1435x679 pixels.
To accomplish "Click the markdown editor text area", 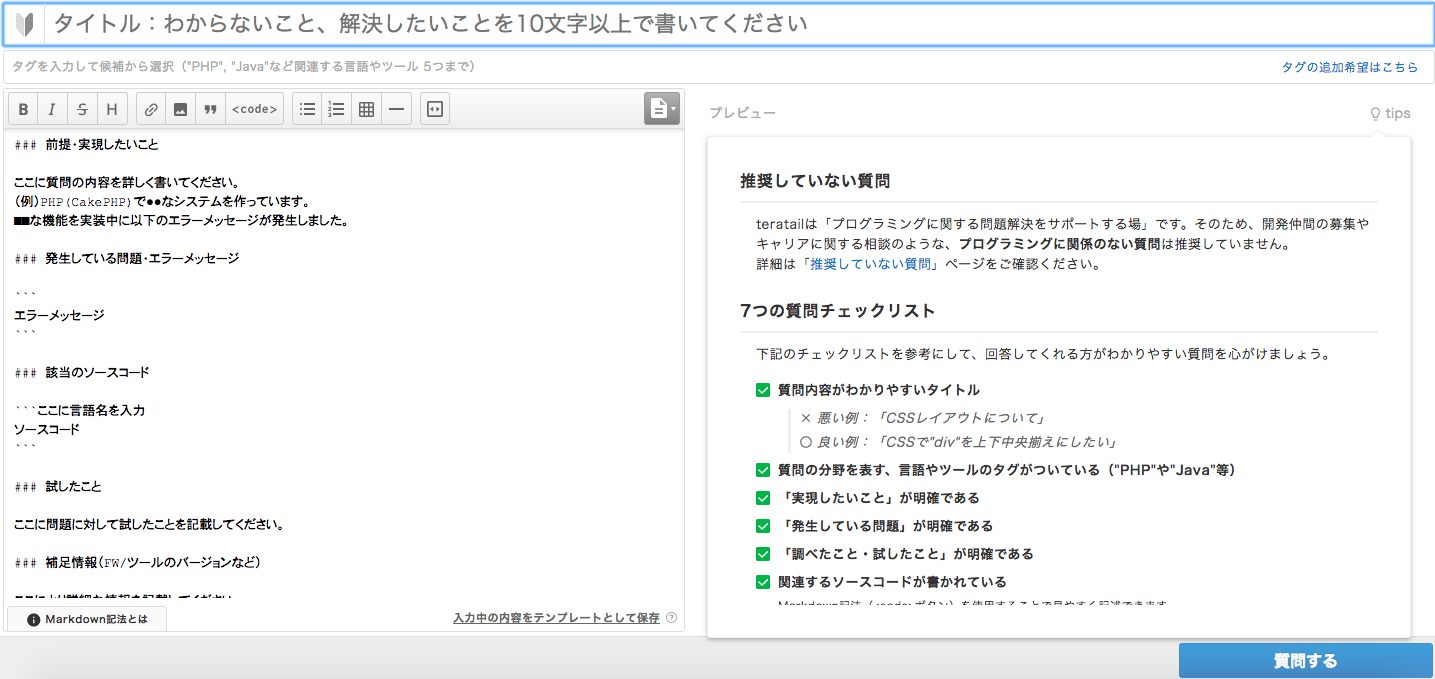I will [x=344, y=365].
